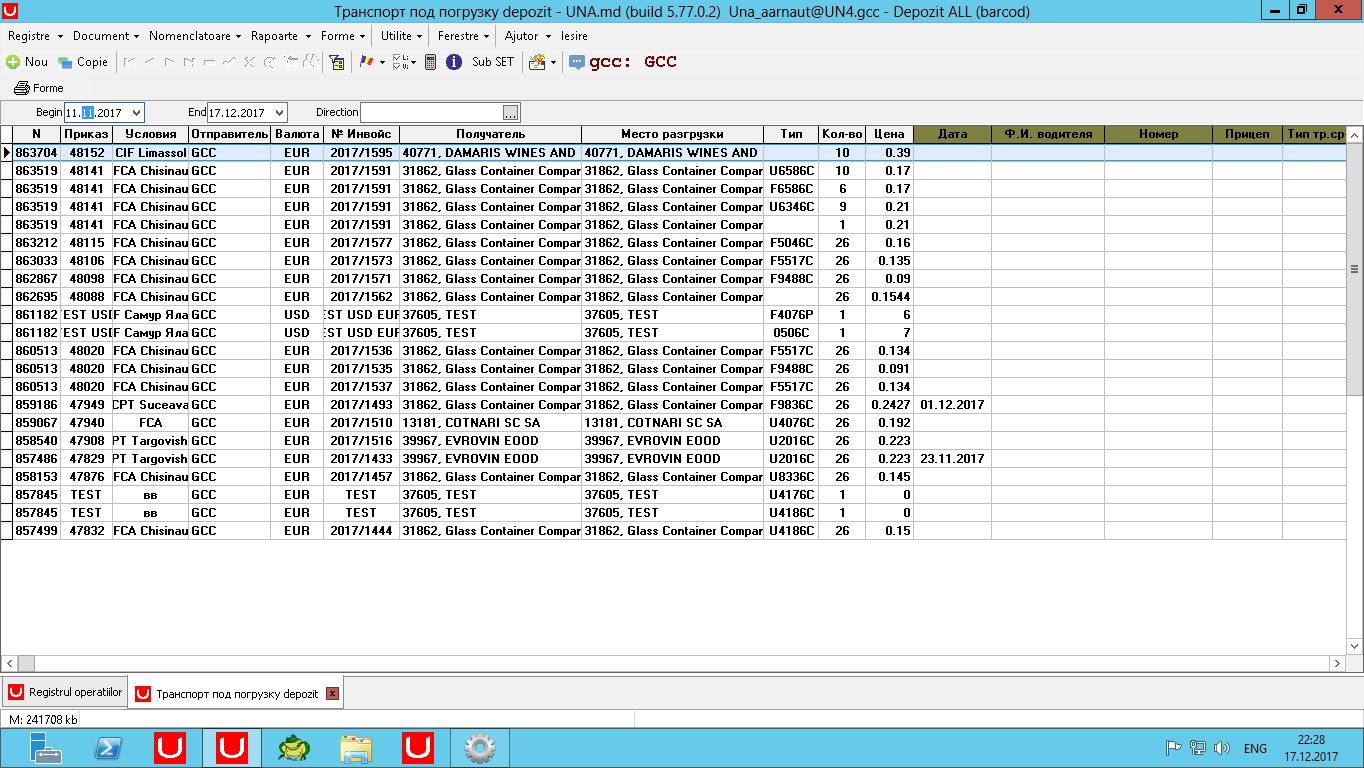Open the filter table icon in toolbar

pos(336,62)
